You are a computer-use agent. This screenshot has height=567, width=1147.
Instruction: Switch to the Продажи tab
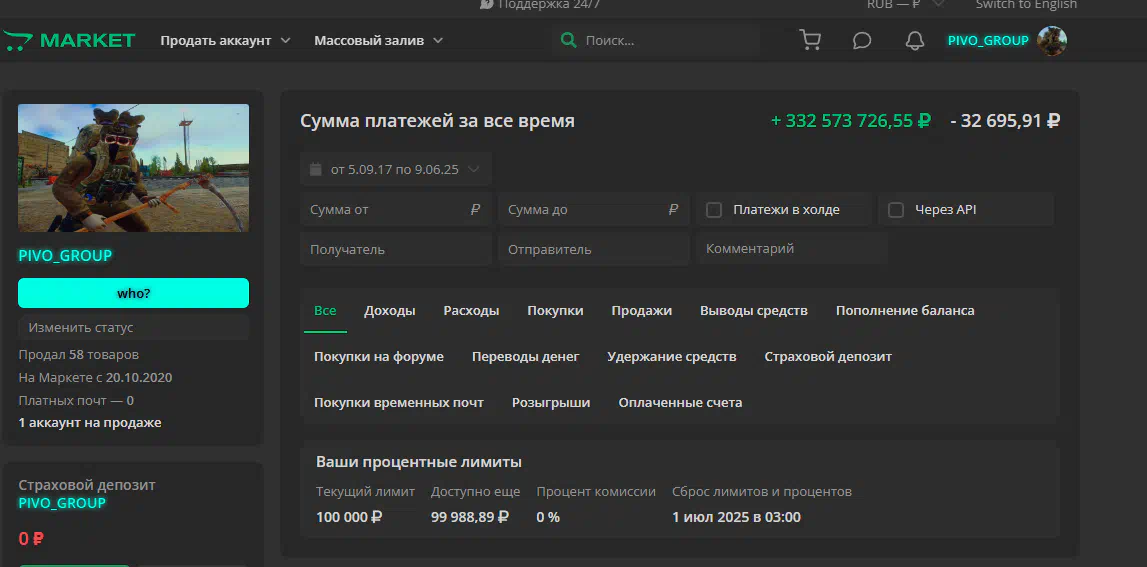point(642,311)
